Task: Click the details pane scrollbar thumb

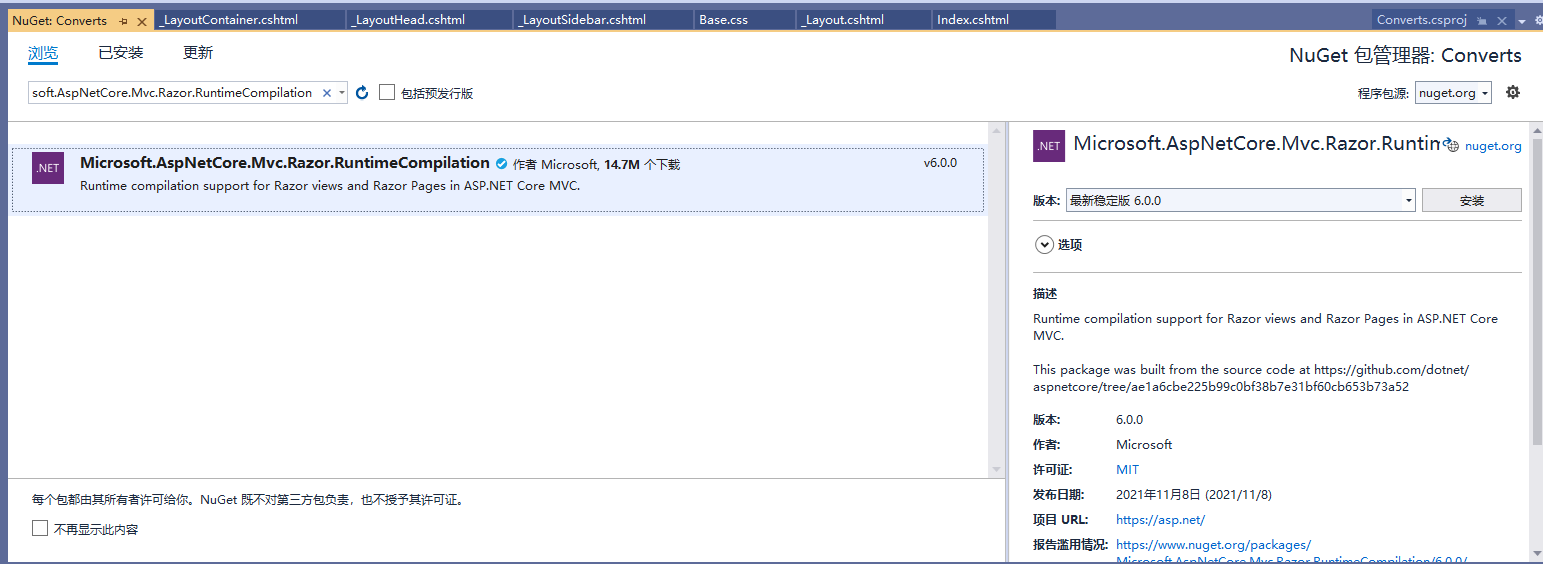Action: [x=1537, y=290]
